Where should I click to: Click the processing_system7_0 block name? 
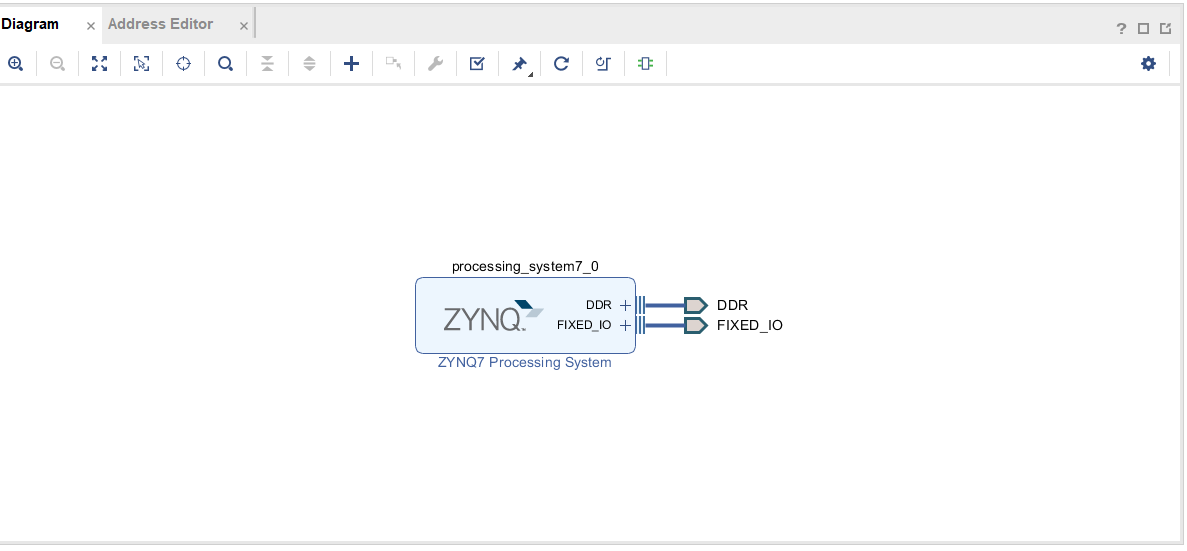tap(525, 266)
